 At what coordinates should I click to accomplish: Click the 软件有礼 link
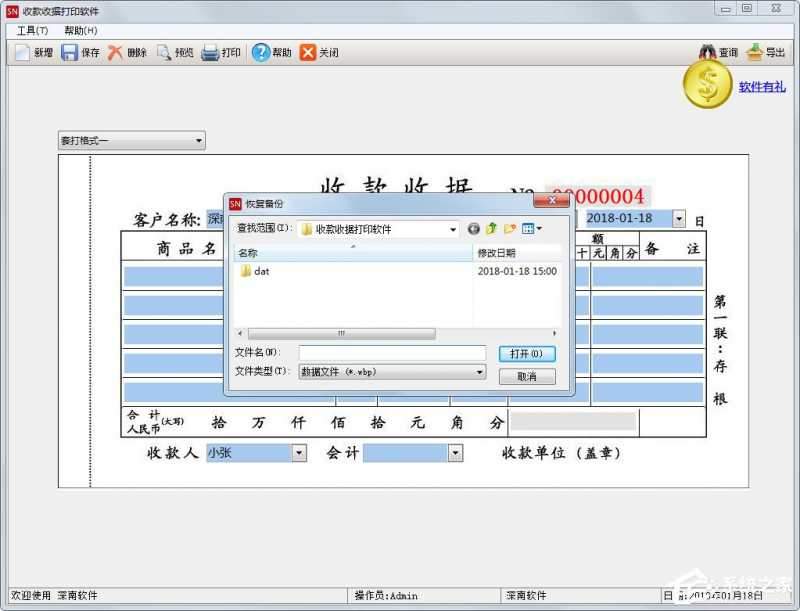click(762, 87)
